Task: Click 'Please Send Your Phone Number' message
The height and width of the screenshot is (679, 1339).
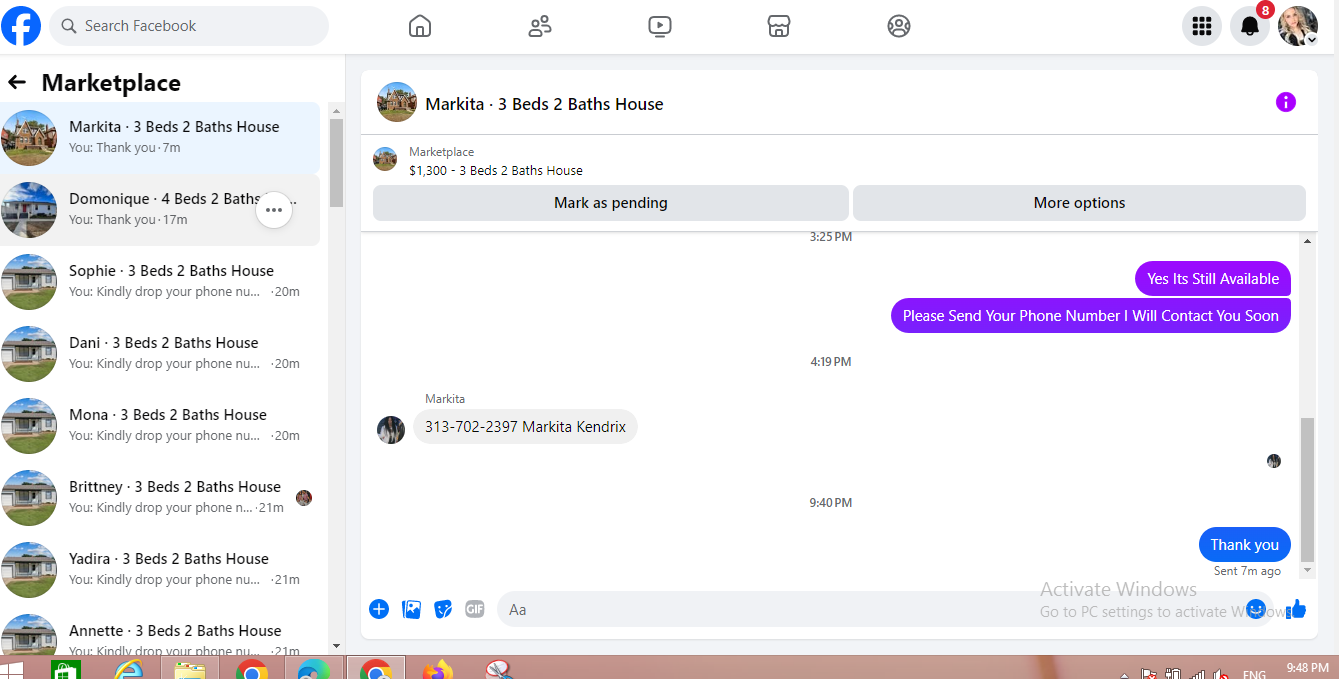Action: [1091, 316]
